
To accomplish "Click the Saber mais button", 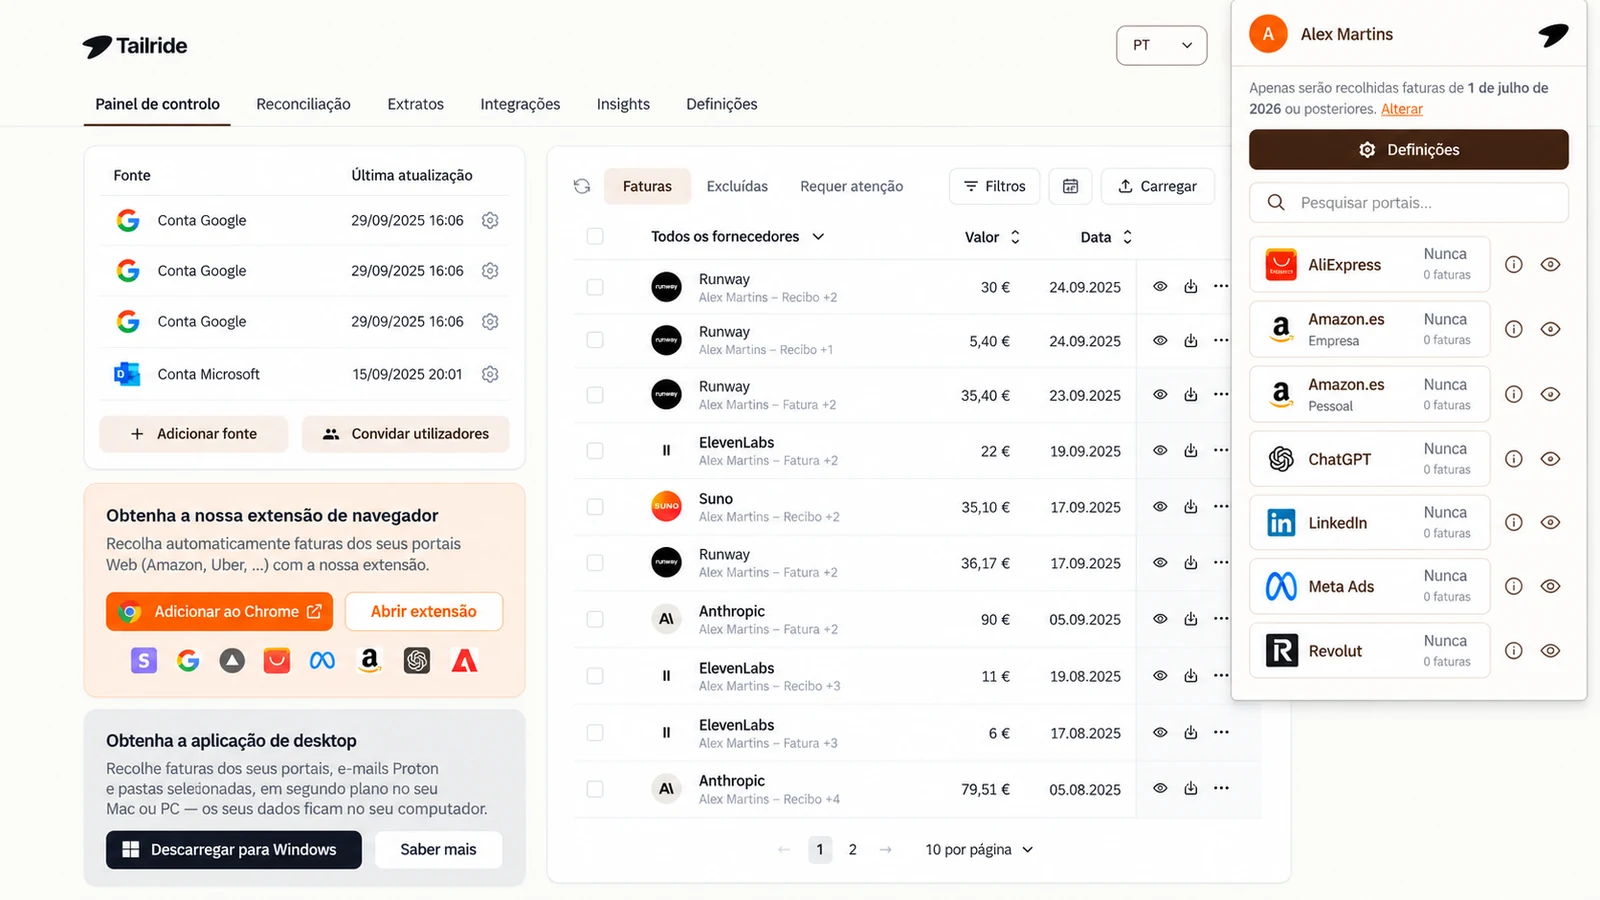I will (438, 850).
